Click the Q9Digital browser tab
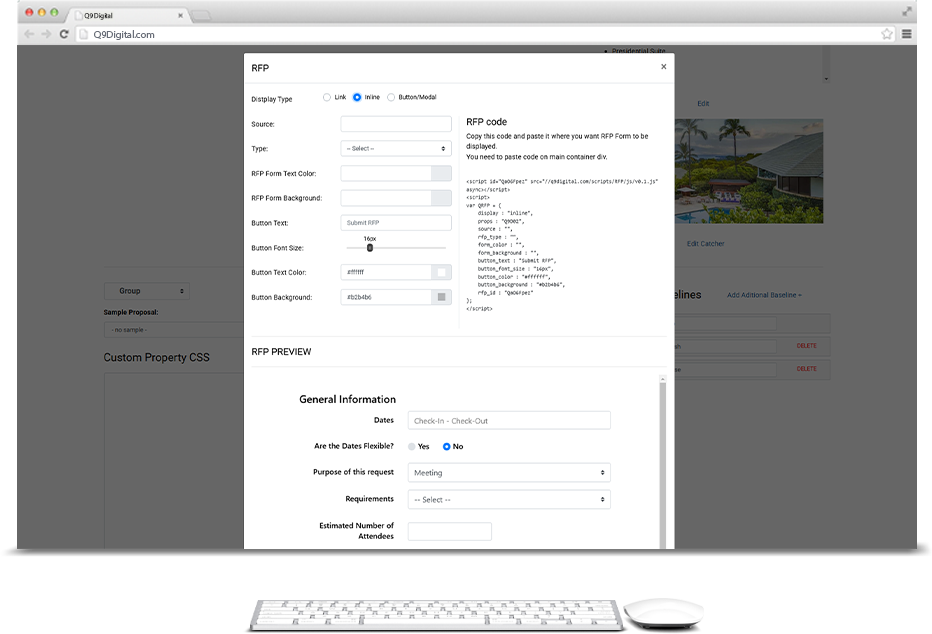Screen dimensions: 932x634 tap(126, 15)
